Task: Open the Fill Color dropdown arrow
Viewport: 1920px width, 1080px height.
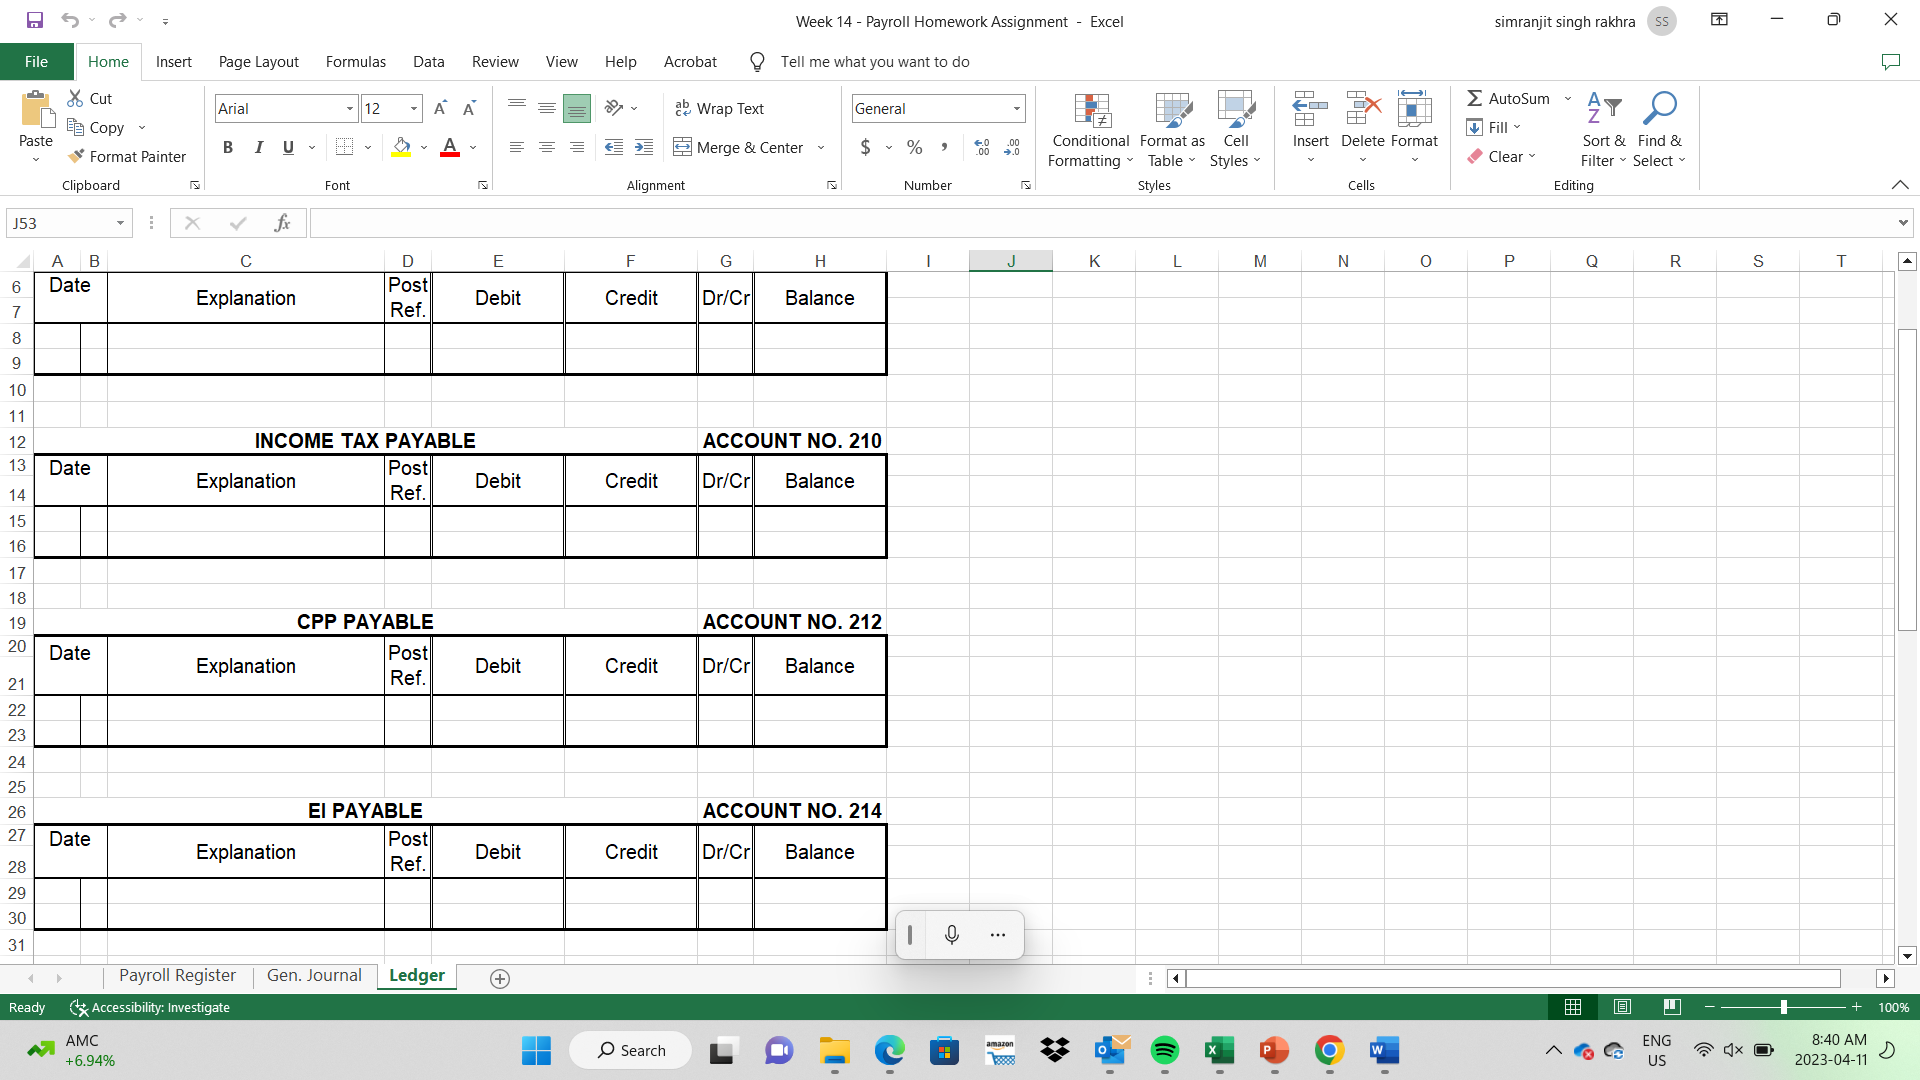Action: point(423,147)
